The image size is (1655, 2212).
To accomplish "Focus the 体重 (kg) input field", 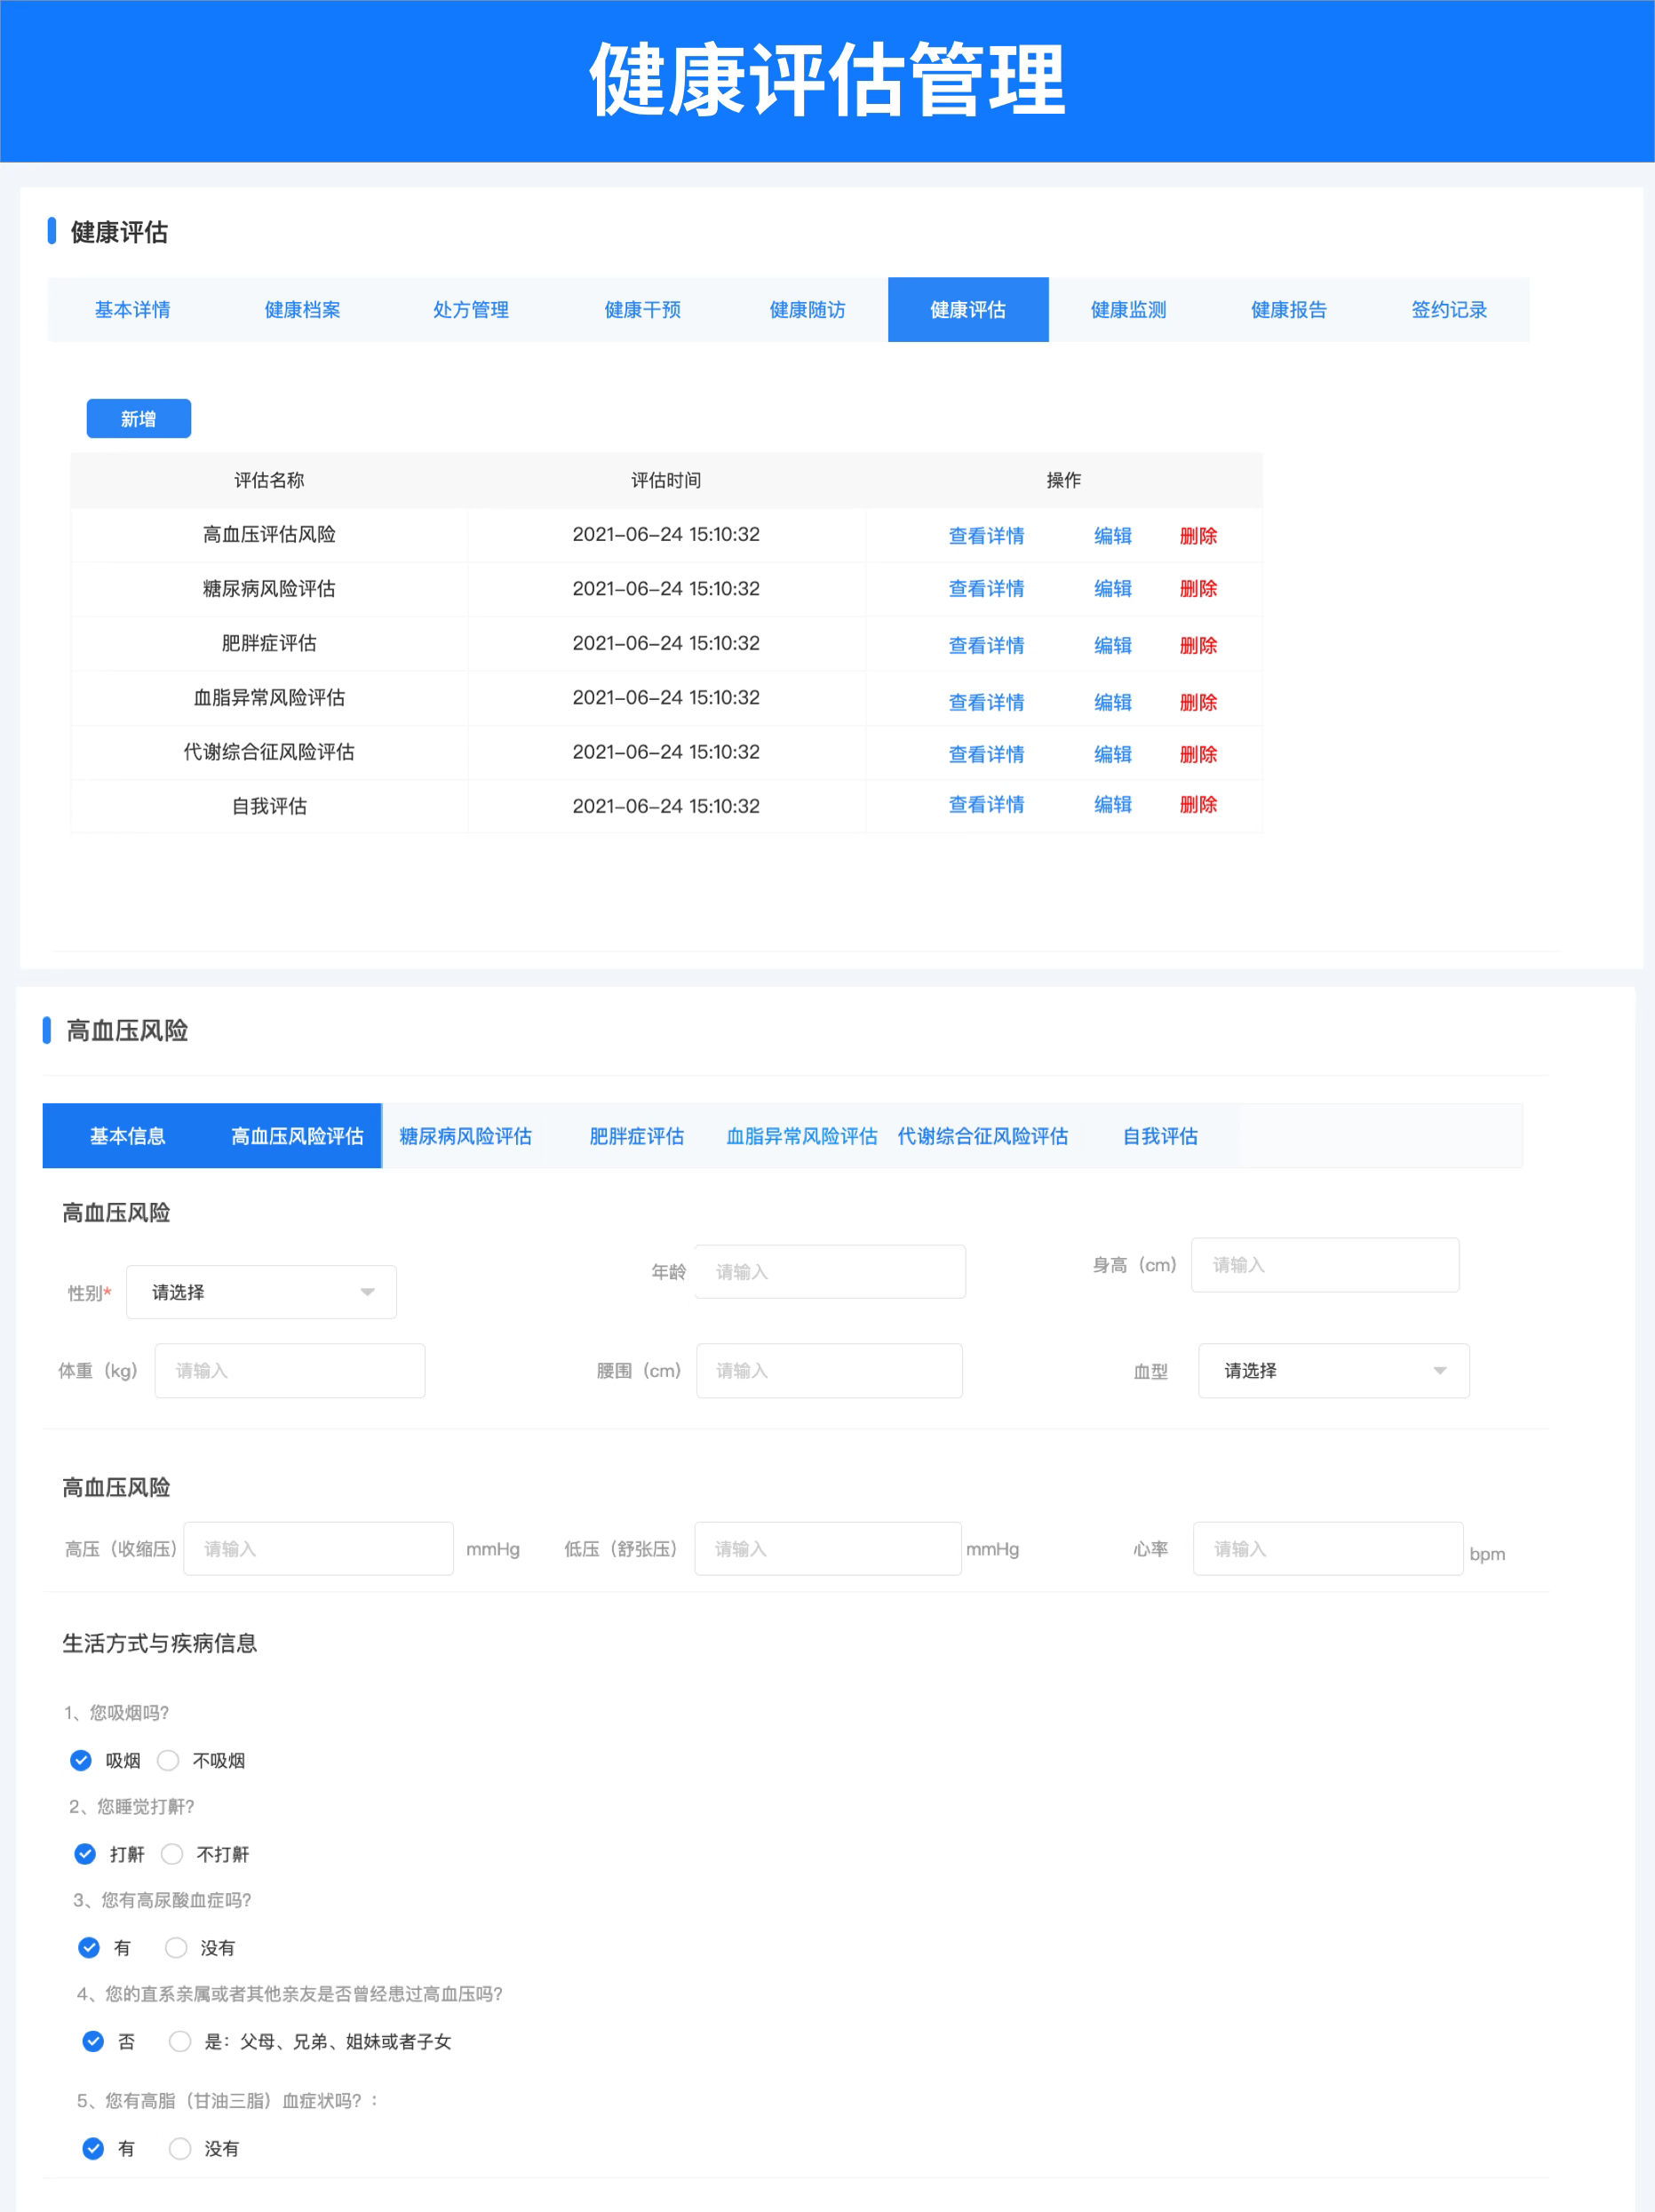I will 290,1370.
